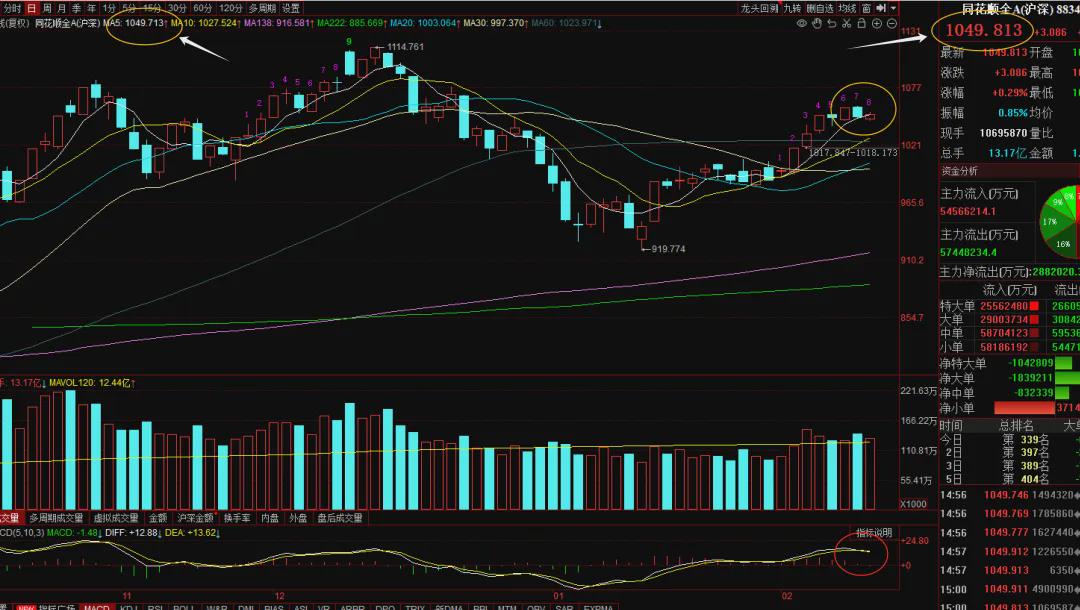Select 外盘 tab

[x=298, y=518]
